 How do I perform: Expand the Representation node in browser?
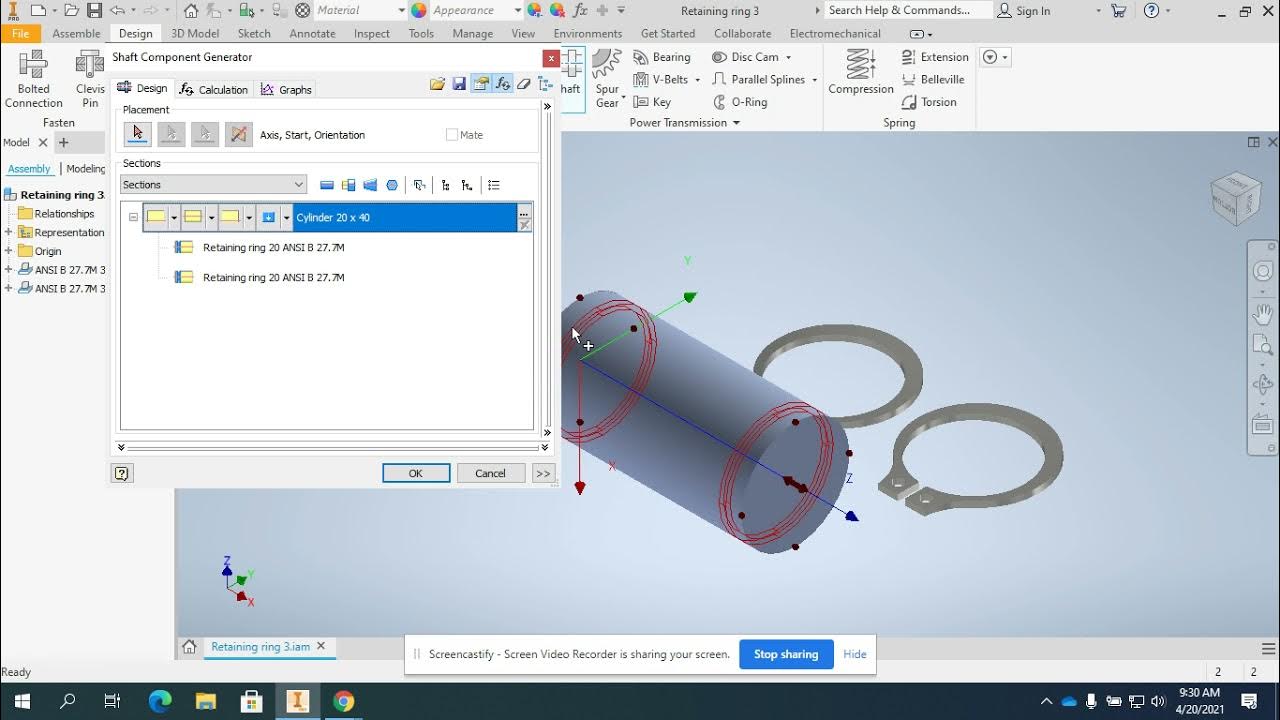coord(9,232)
